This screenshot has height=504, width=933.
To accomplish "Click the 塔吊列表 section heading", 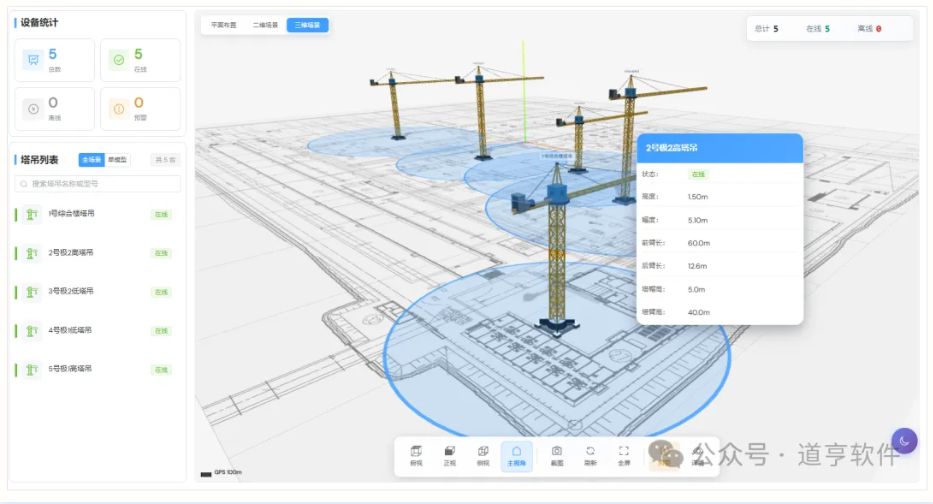I will 39,159.
